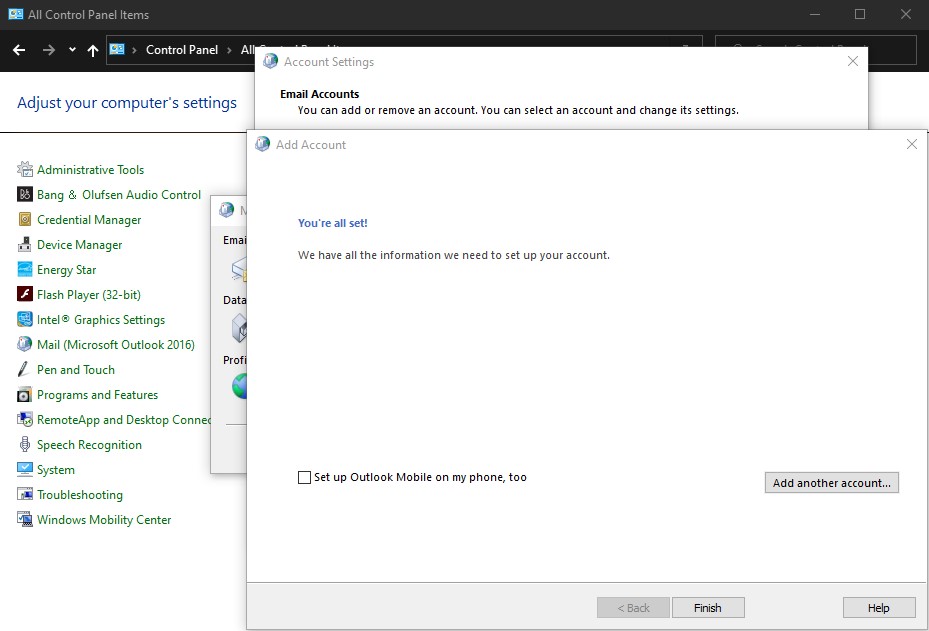Go up one level in Control Panel
The image size is (929, 631).
click(92, 50)
